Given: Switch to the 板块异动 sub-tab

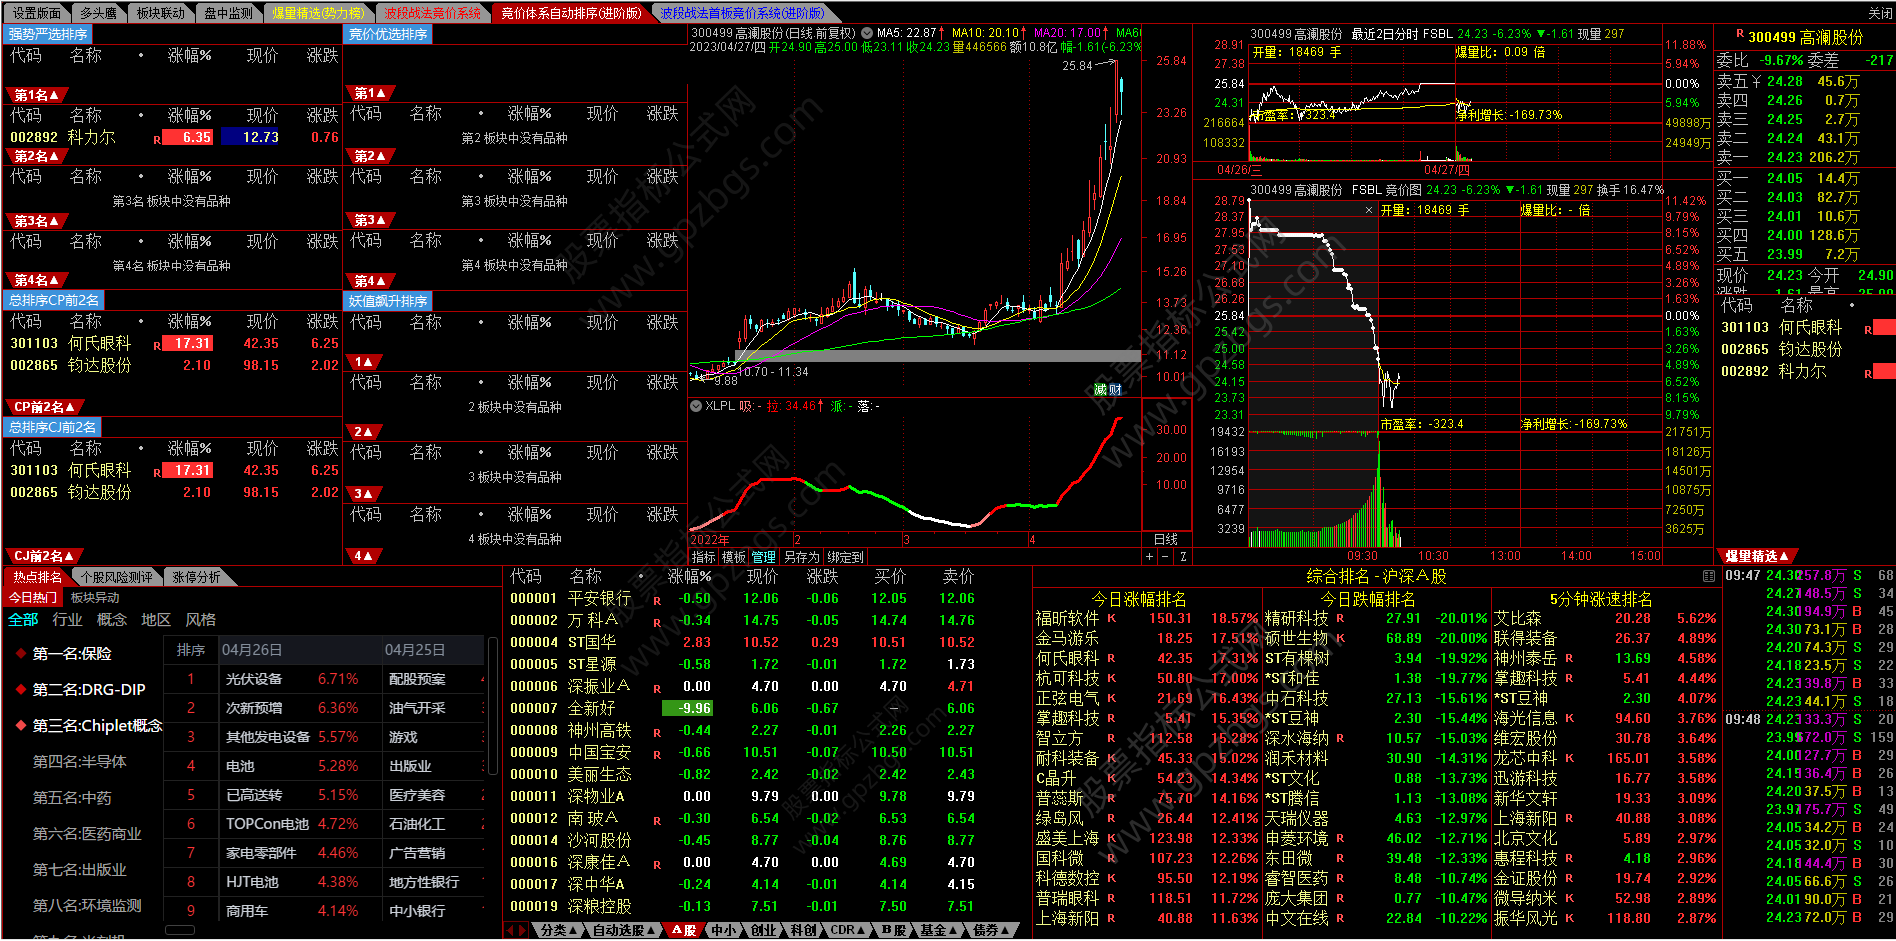Looking at the screenshot, I should [x=95, y=597].
